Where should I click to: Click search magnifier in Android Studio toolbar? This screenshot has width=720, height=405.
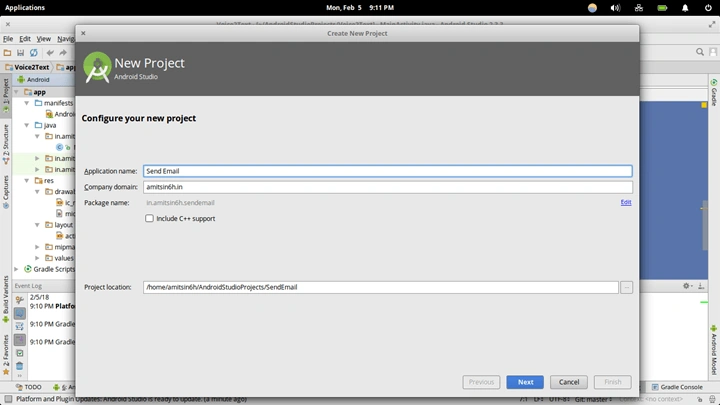click(x=700, y=52)
